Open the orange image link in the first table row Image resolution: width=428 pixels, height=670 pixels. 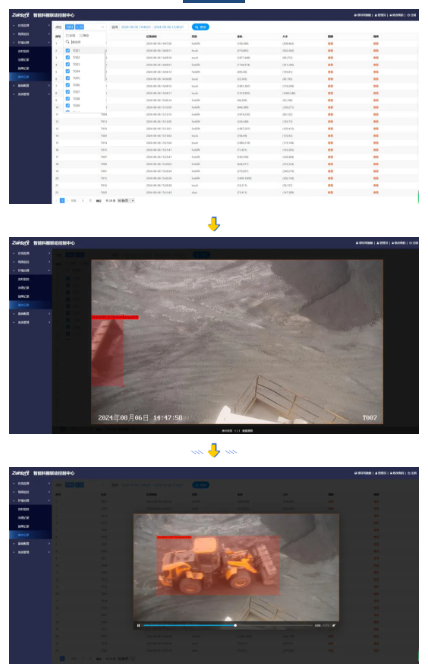(330, 44)
